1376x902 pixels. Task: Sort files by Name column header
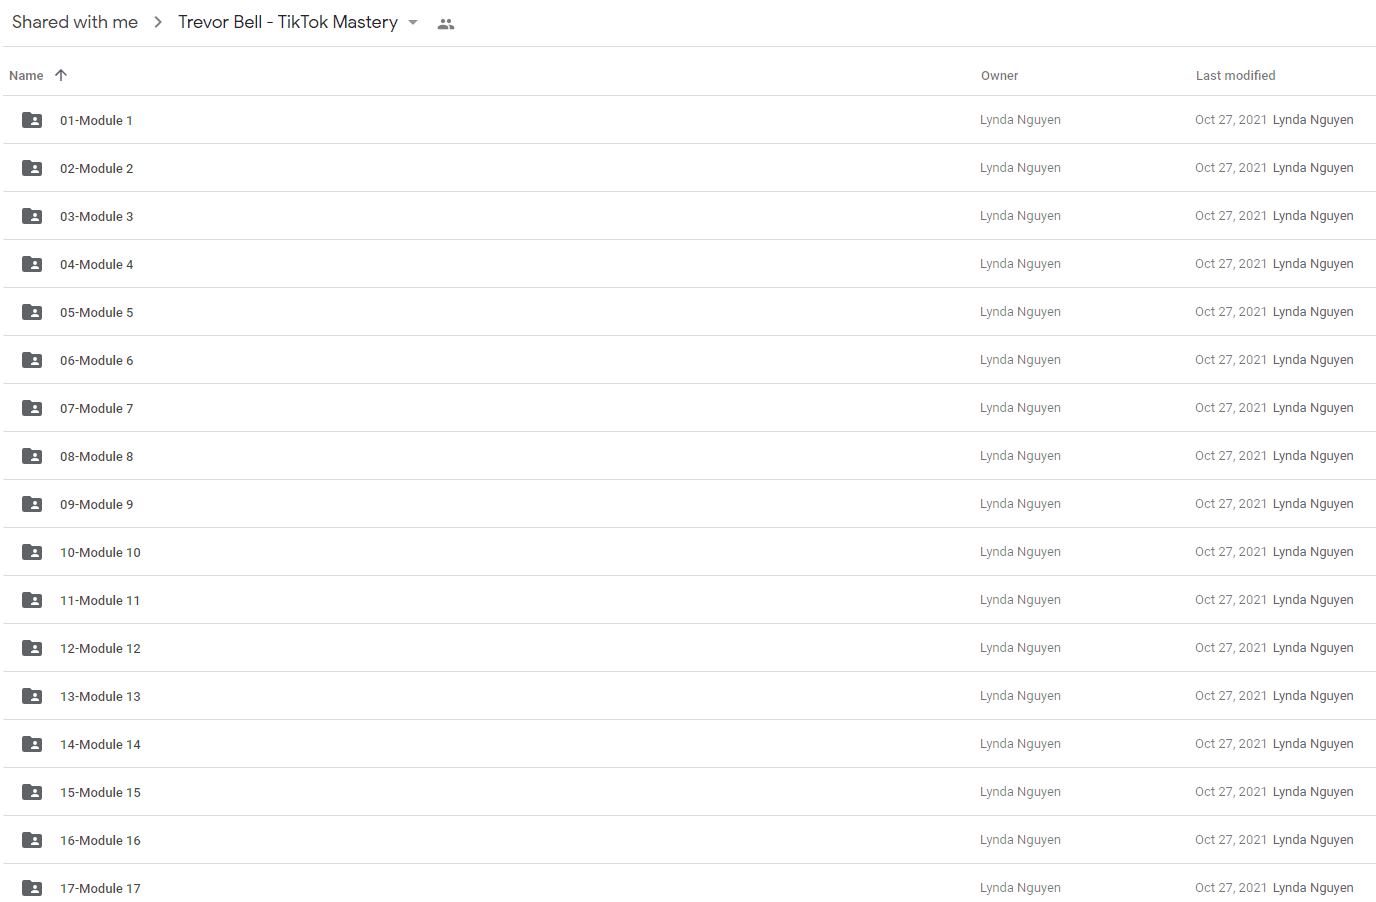click(x=26, y=76)
